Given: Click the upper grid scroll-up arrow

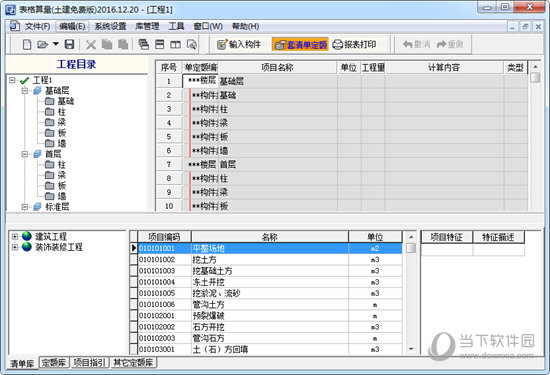Looking at the screenshot, I should (x=535, y=67).
